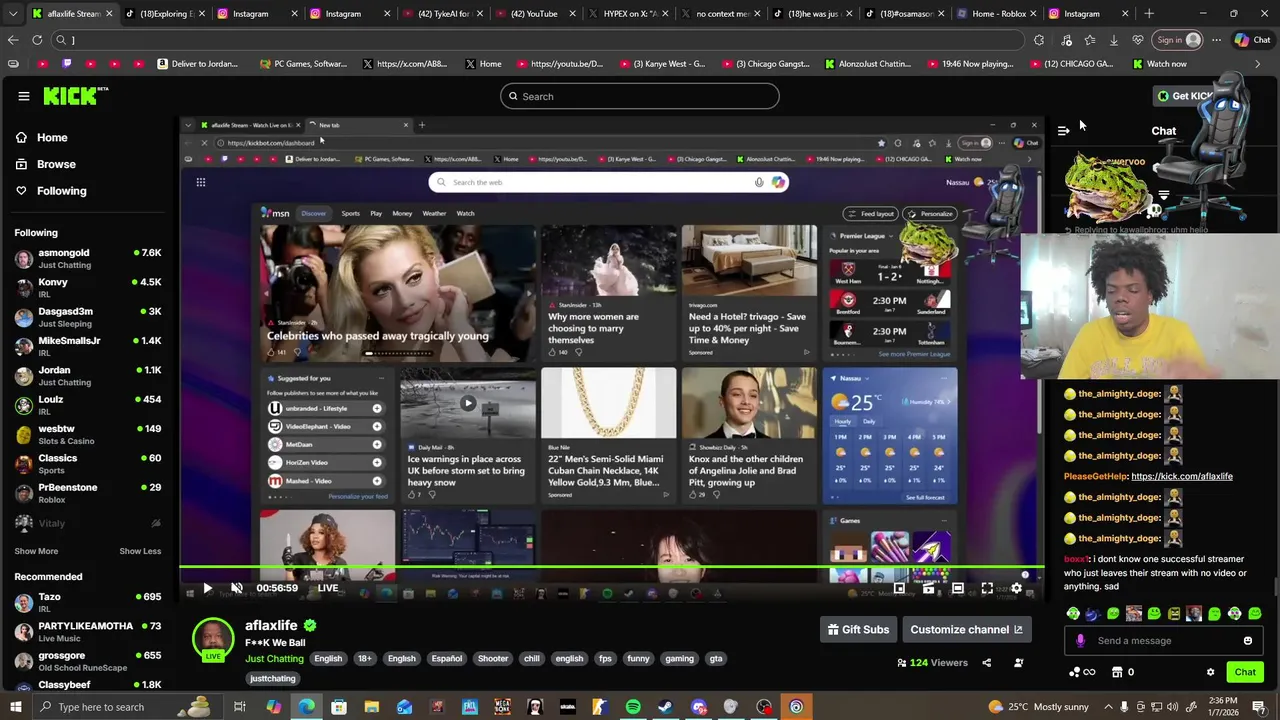1280x720 pixels.
Task: Open Kanye West bookmark
Action: (662, 64)
